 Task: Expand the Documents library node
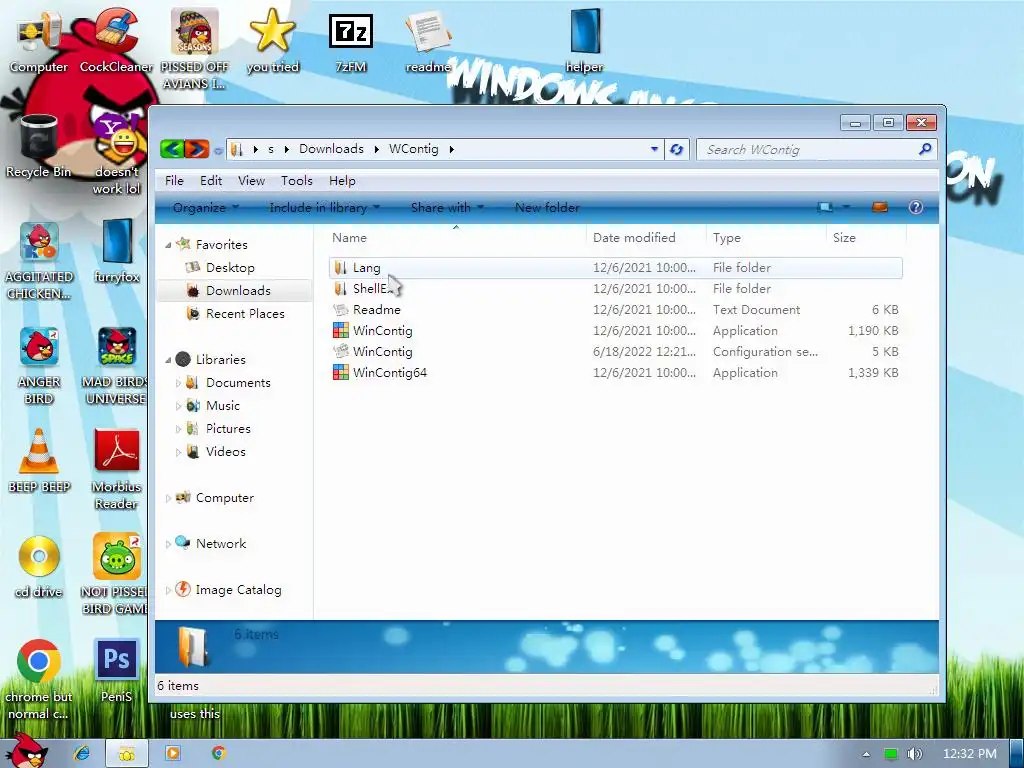coord(178,383)
